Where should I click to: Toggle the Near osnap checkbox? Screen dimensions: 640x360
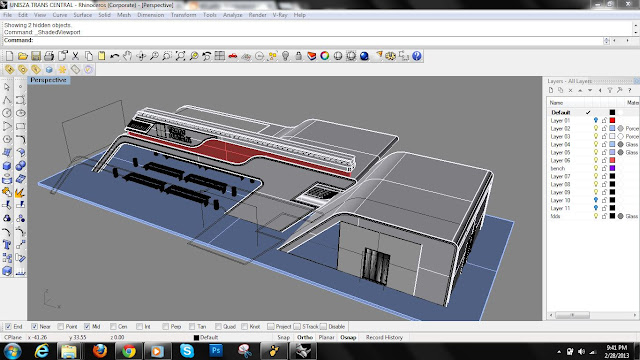(35, 327)
